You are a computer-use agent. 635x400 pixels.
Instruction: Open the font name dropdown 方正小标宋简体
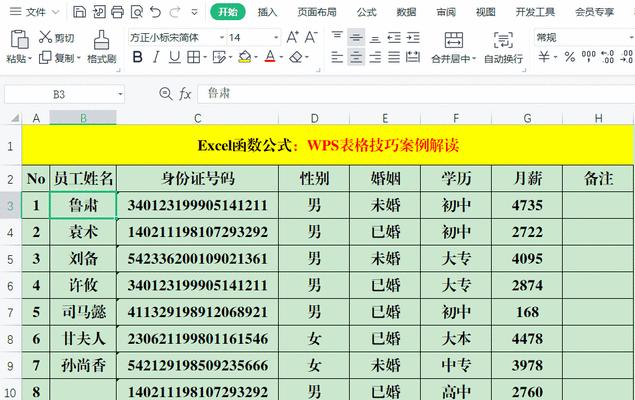(222, 38)
